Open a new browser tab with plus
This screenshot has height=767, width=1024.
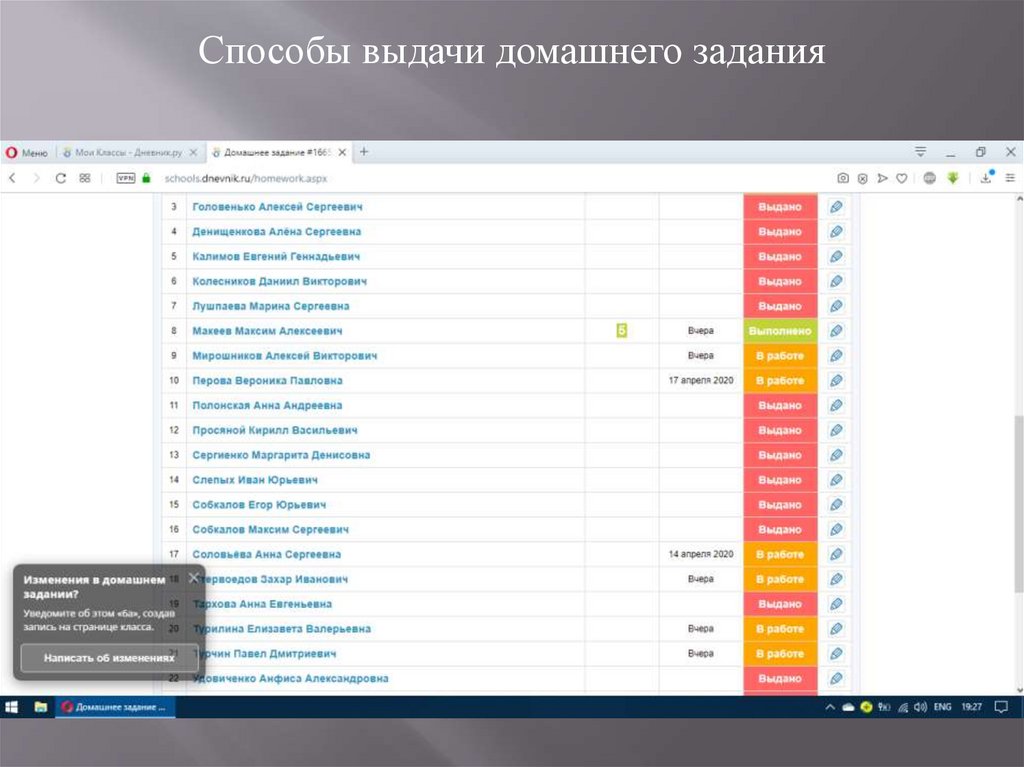point(364,152)
